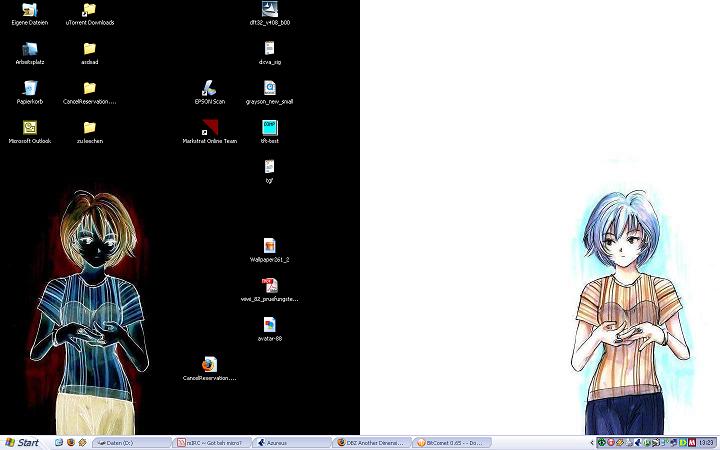
Task: Switch to the mIRC taskbar window
Action: [x=212, y=443]
